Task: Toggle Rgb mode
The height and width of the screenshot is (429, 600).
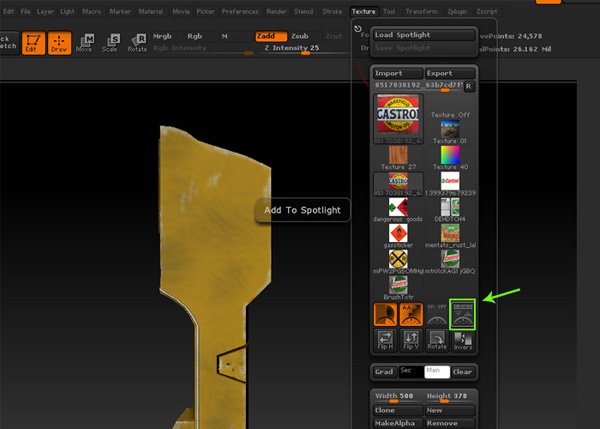Action: [194, 36]
